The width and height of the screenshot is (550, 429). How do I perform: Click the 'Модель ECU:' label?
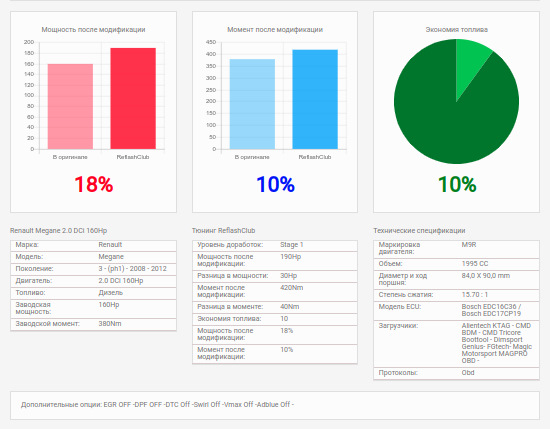pyautogui.click(x=400, y=306)
